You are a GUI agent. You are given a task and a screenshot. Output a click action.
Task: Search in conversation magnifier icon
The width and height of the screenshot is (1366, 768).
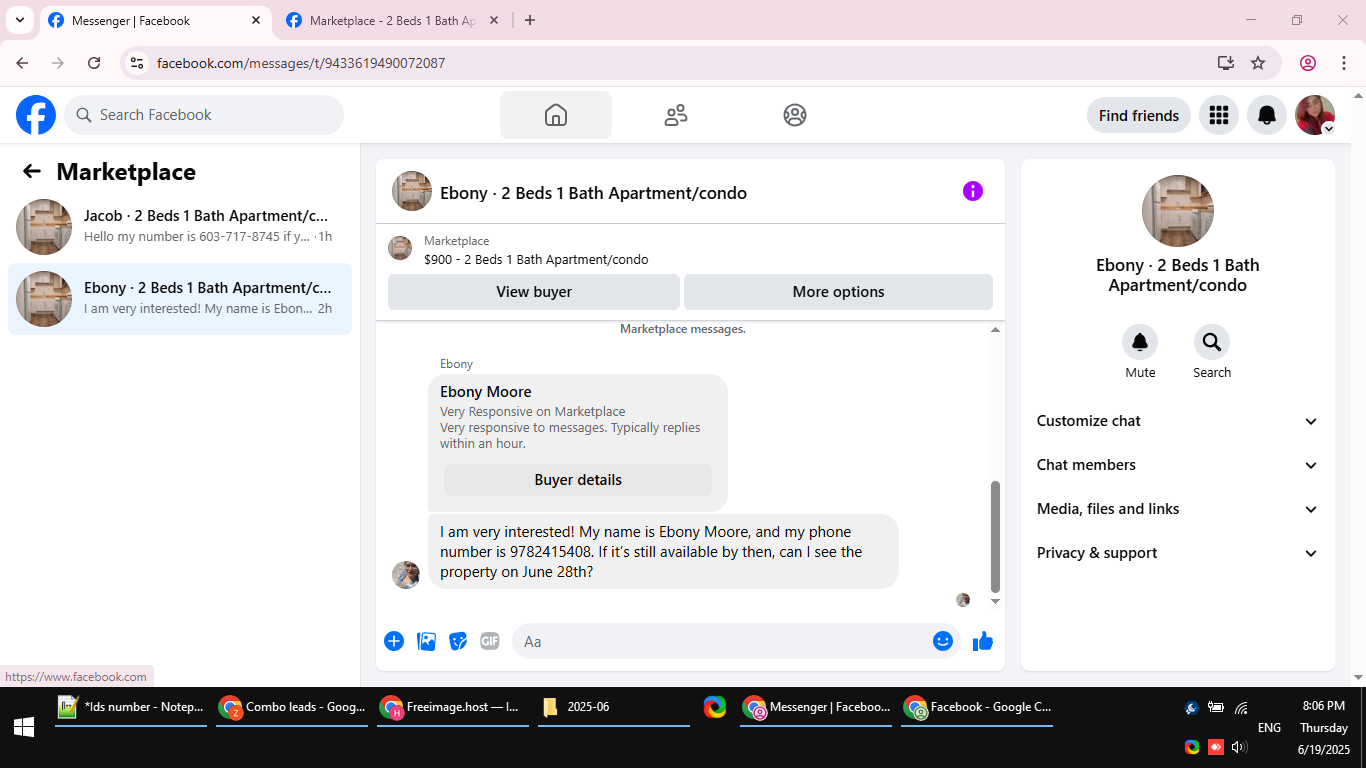coord(1212,343)
